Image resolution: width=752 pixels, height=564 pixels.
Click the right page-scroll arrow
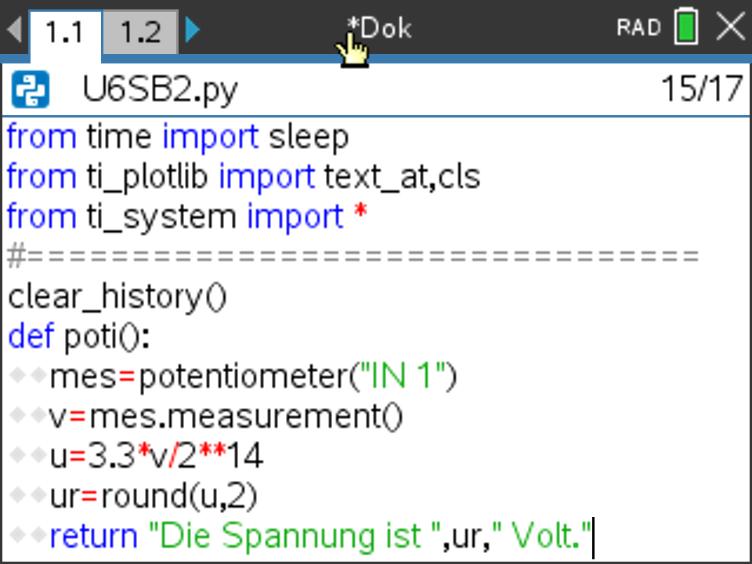tap(192, 30)
